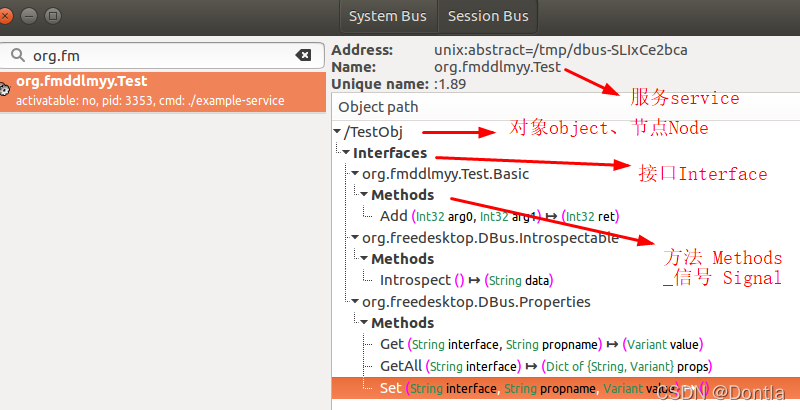The width and height of the screenshot is (800, 410).
Task: Collapse org.freedesktop.DBus.Introspectable interface
Action: [355, 237]
